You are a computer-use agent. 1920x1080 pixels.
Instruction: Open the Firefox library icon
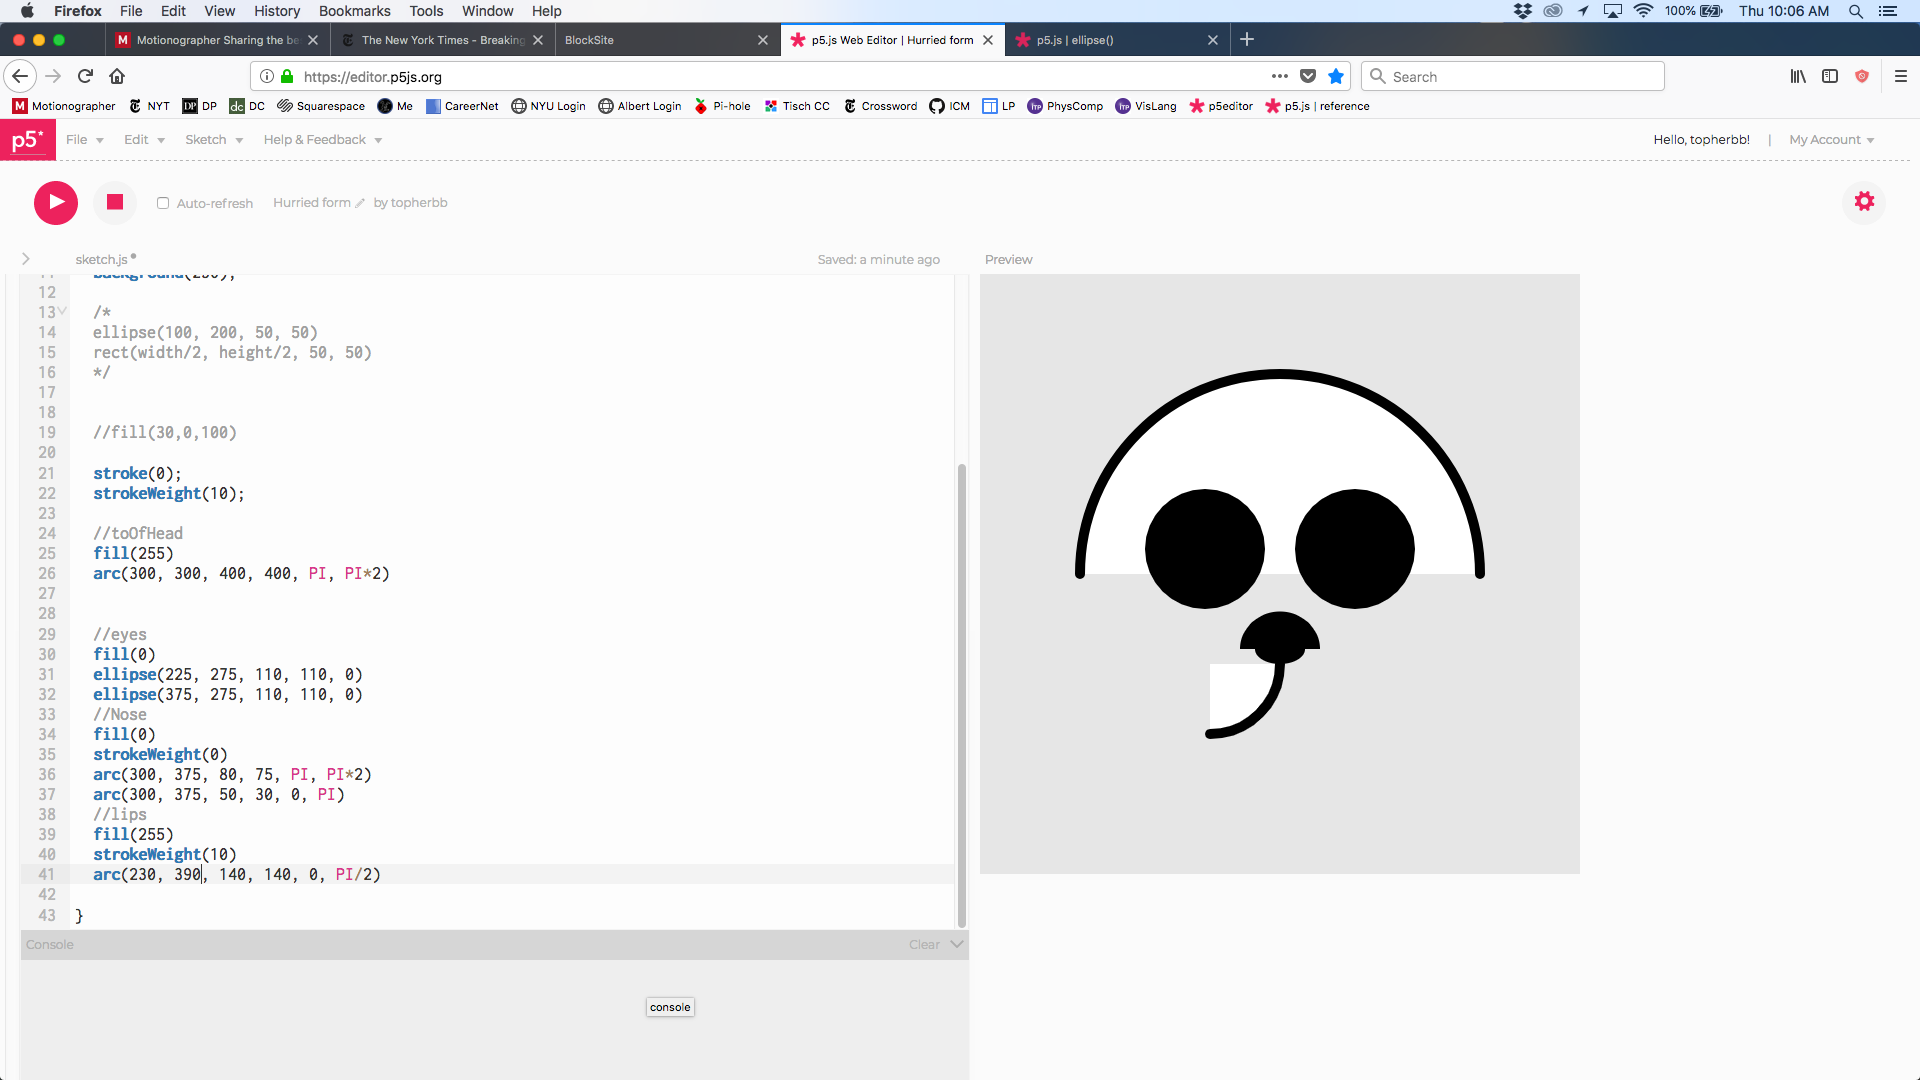(1798, 76)
